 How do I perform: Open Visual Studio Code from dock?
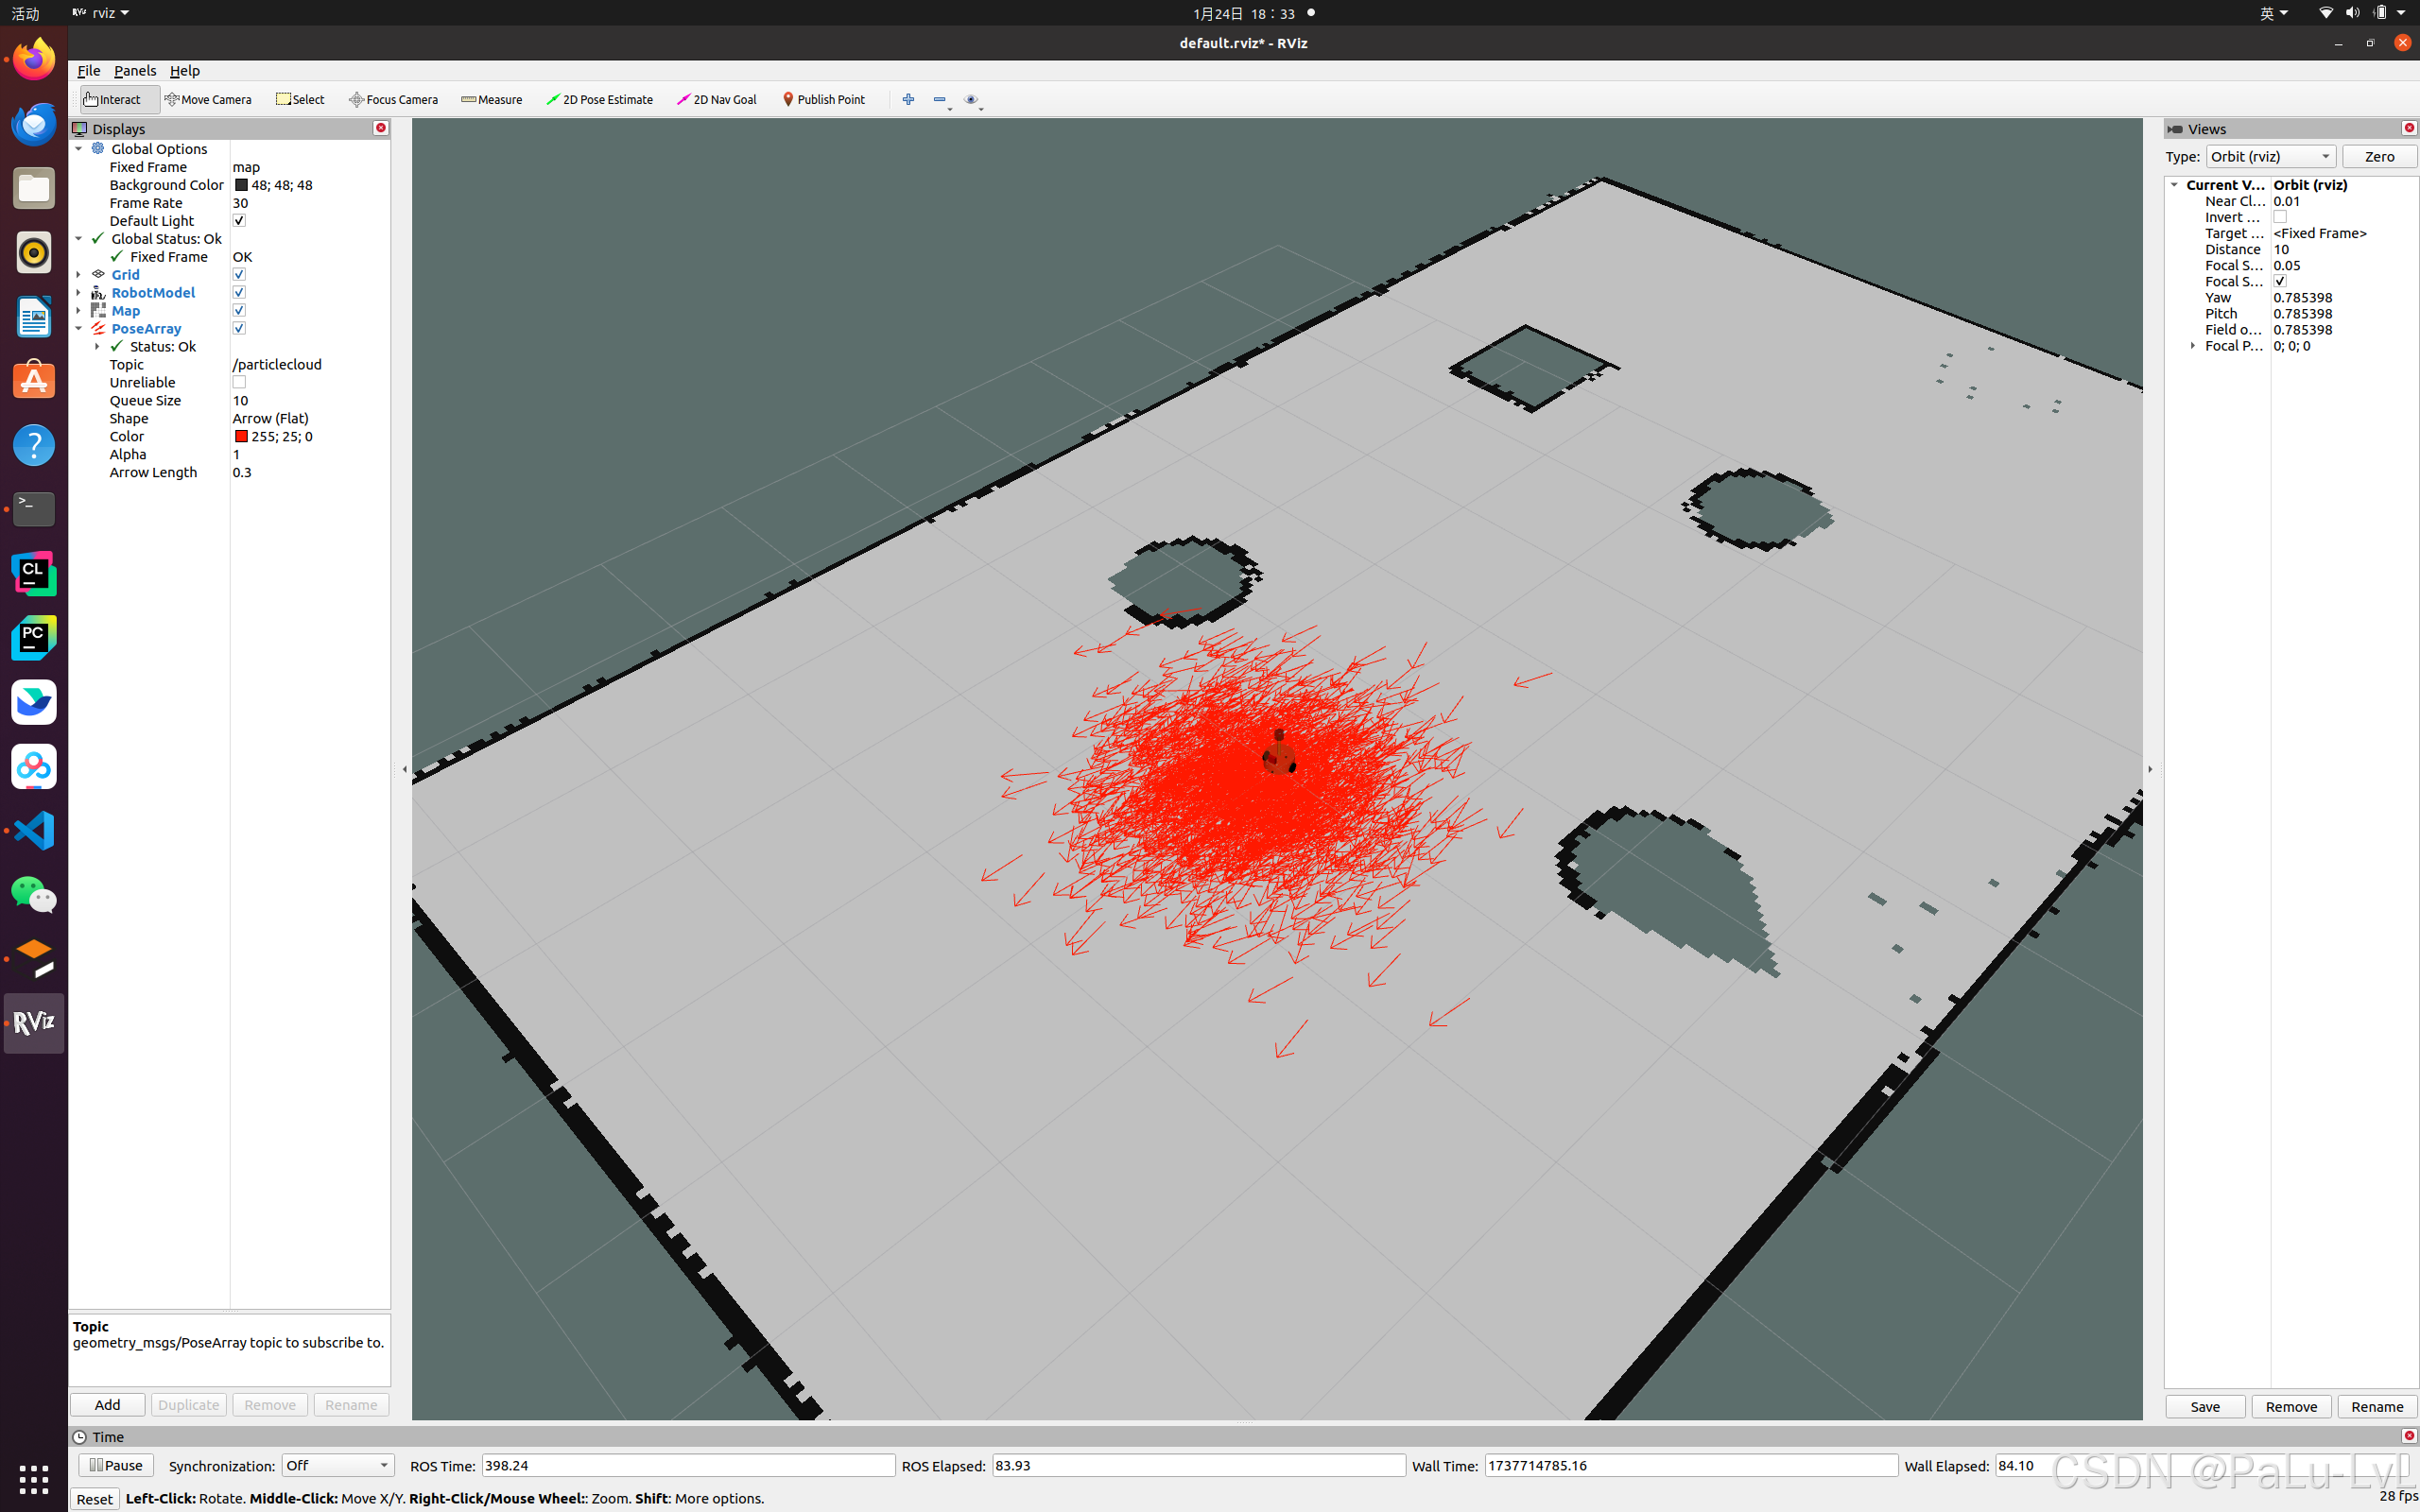point(34,830)
